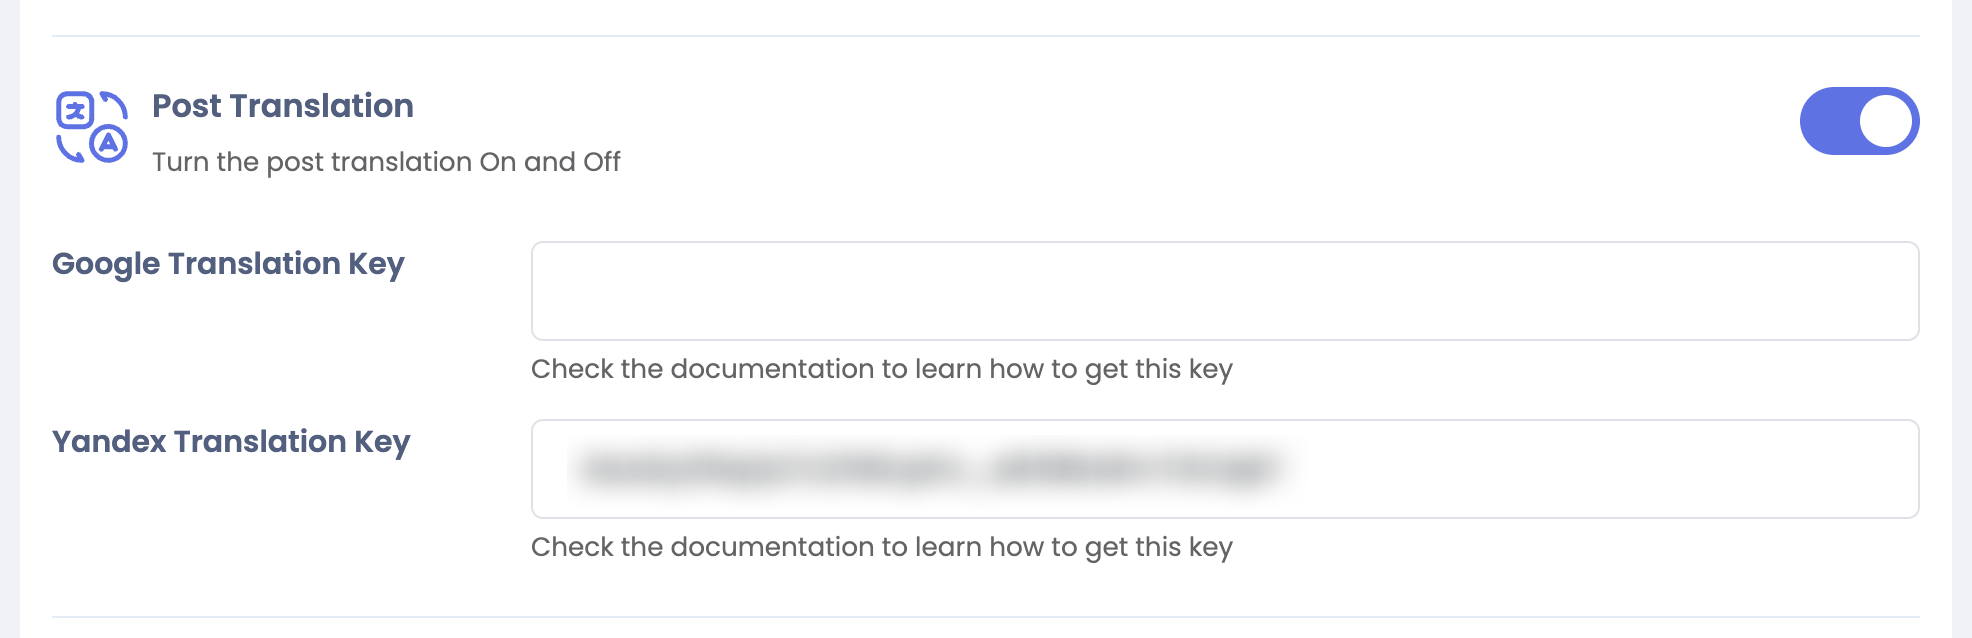
Task: Click the circled "A" in the translation icon
Action: (109, 144)
